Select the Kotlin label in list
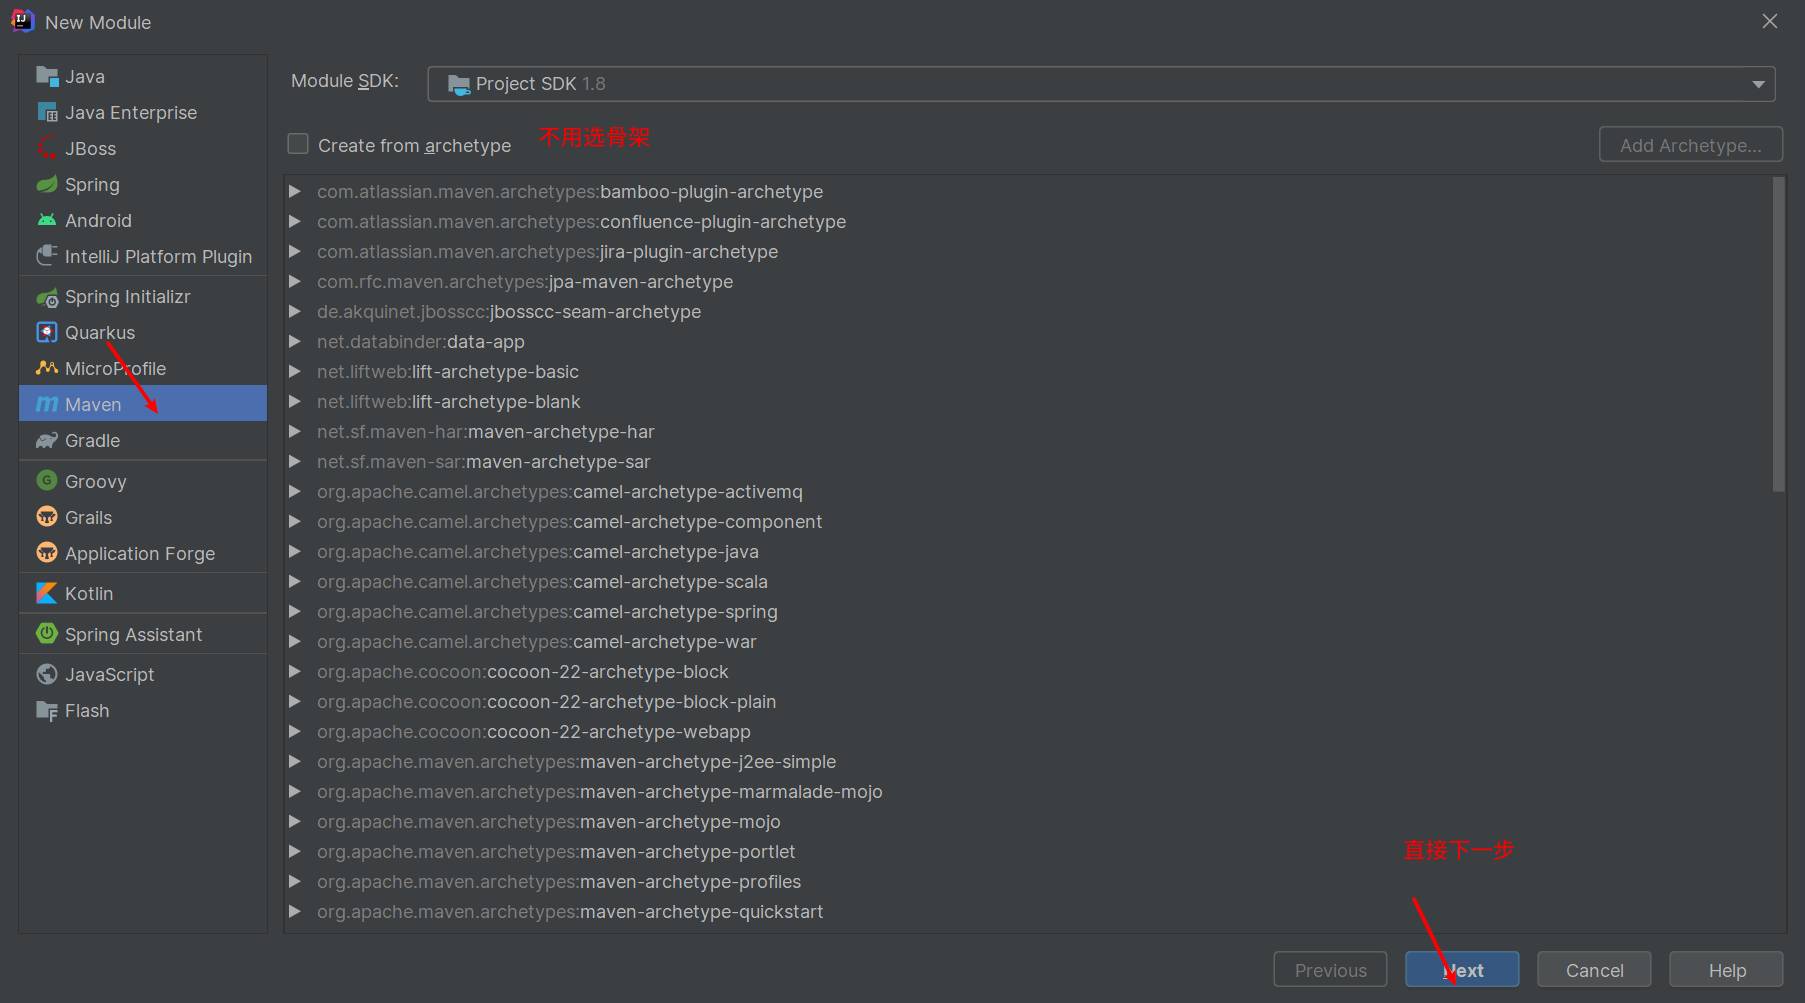 pos(89,594)
